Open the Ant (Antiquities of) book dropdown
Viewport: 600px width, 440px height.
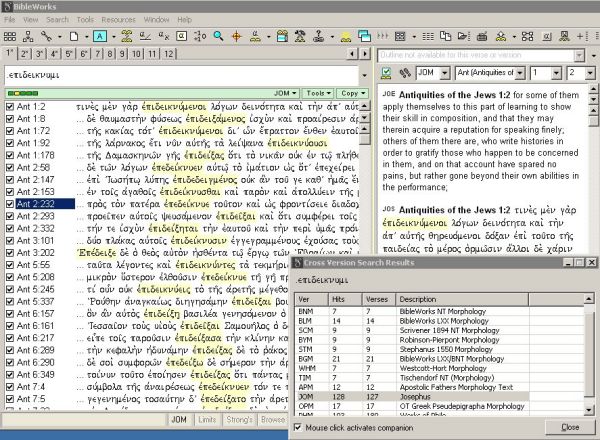pos(520,73)
